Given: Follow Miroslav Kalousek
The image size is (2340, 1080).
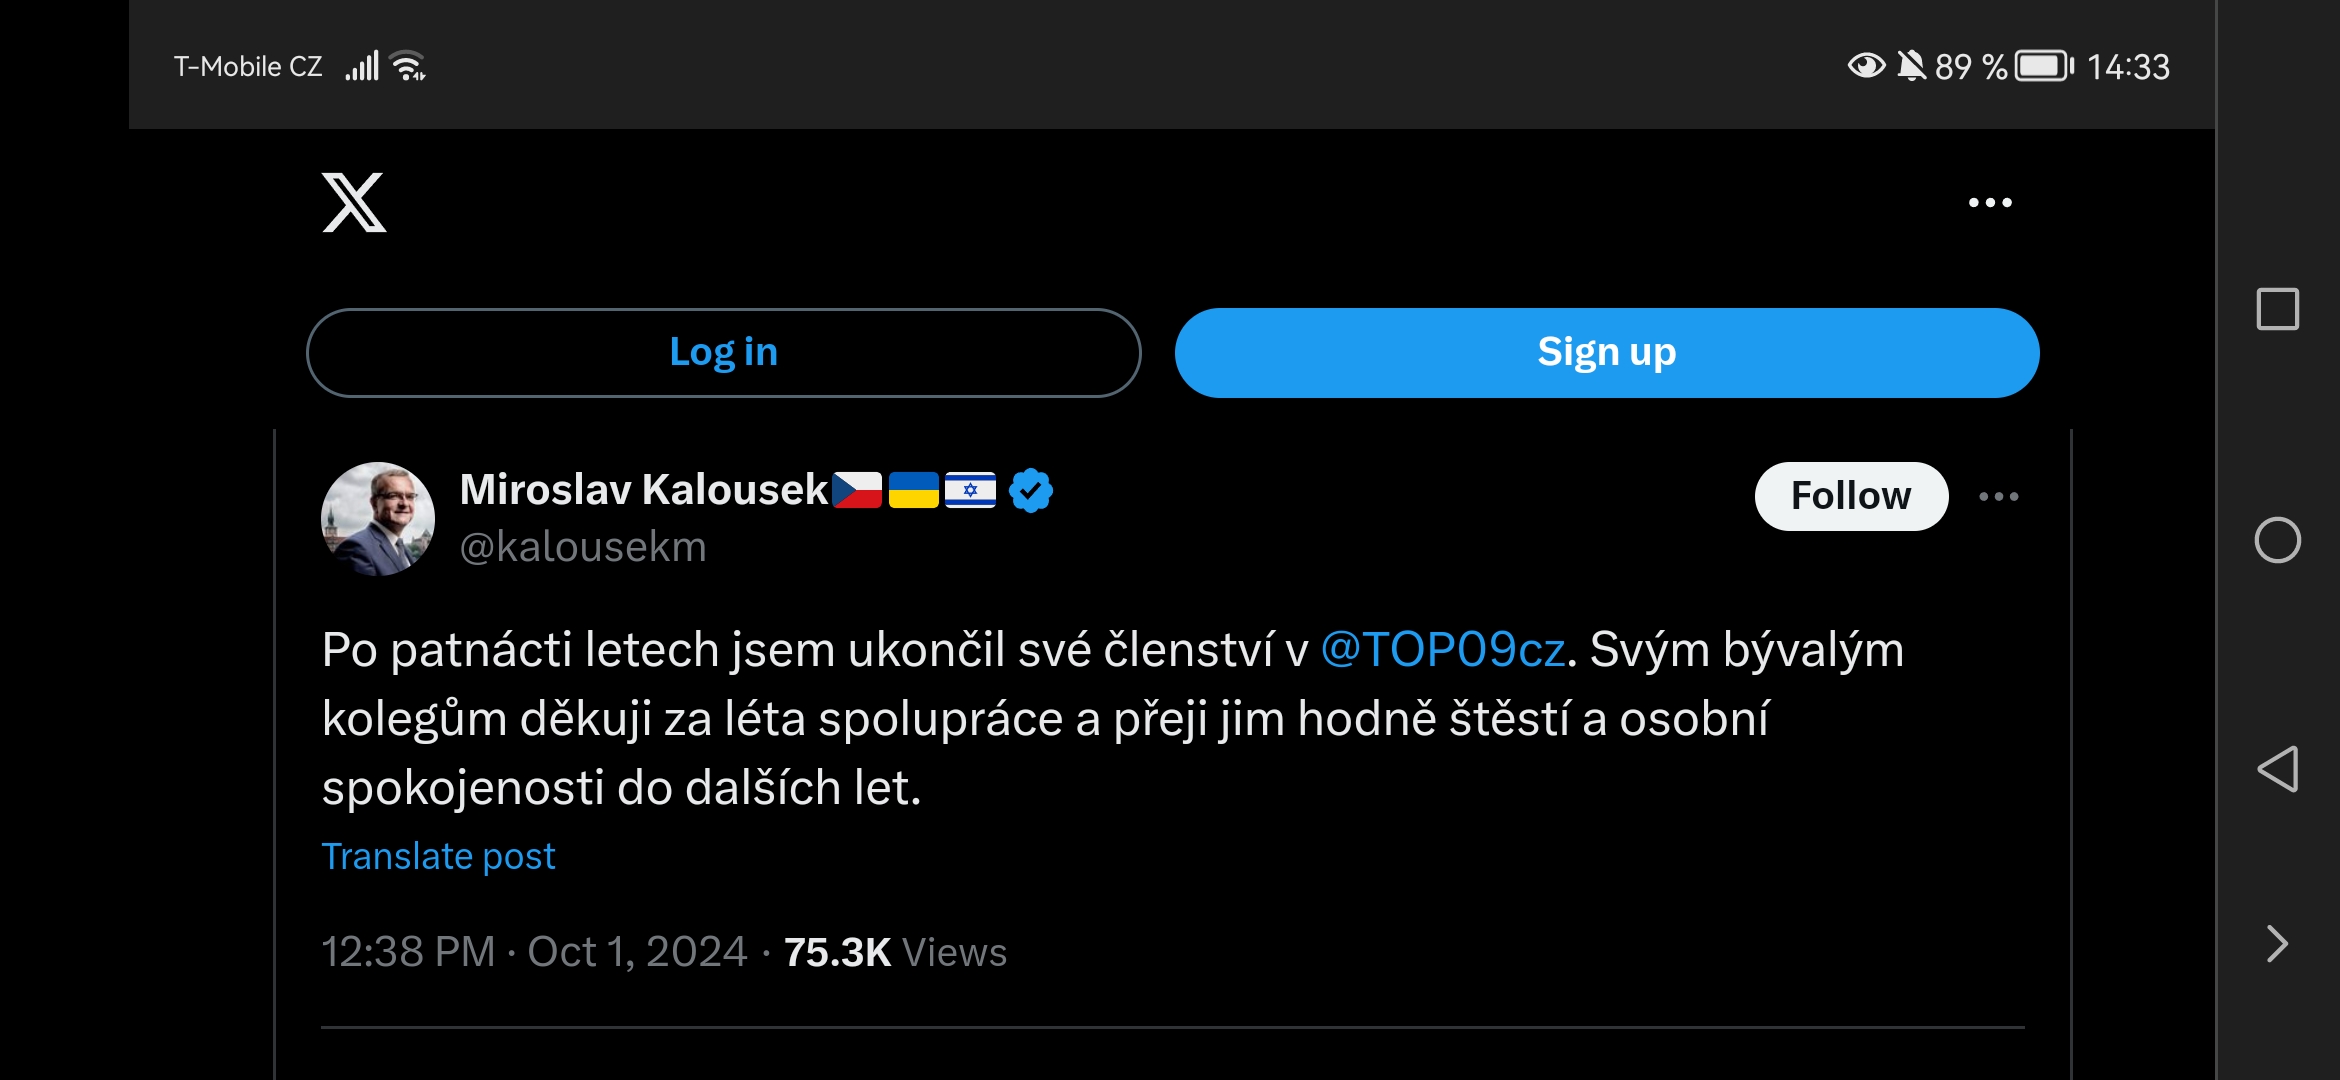Looking at the screenshot, I should (x=1851, y=496).
